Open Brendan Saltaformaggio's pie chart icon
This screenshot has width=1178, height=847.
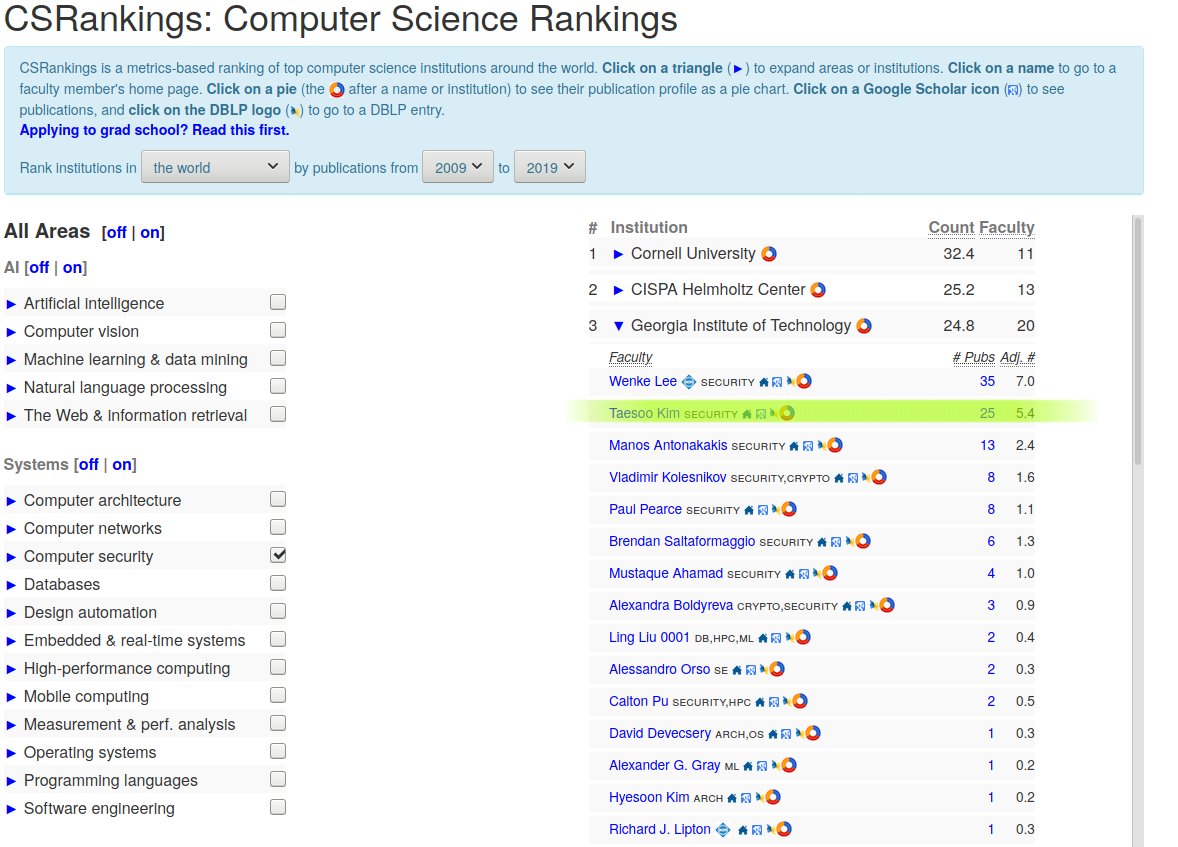coord(862,541)
